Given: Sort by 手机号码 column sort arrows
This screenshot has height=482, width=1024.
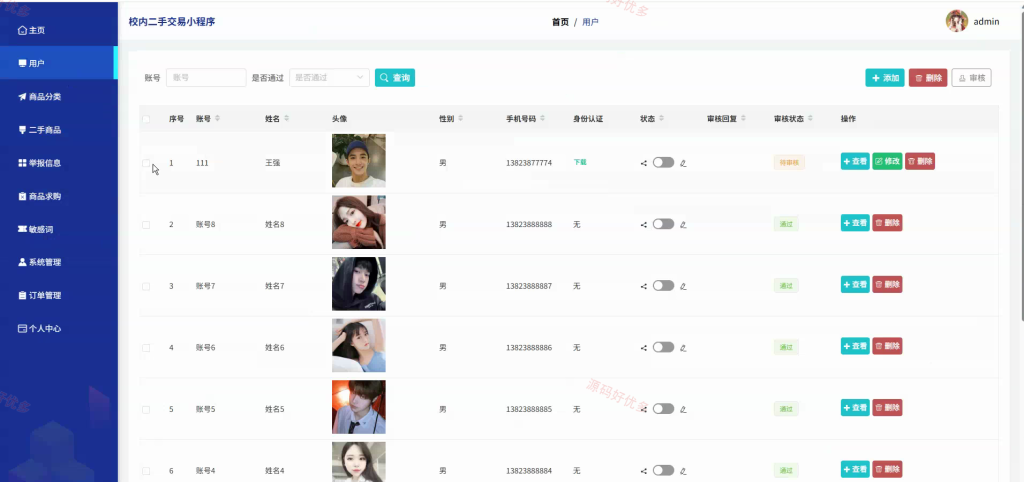Looking at the screenshot, I should (x=543, y=119).
